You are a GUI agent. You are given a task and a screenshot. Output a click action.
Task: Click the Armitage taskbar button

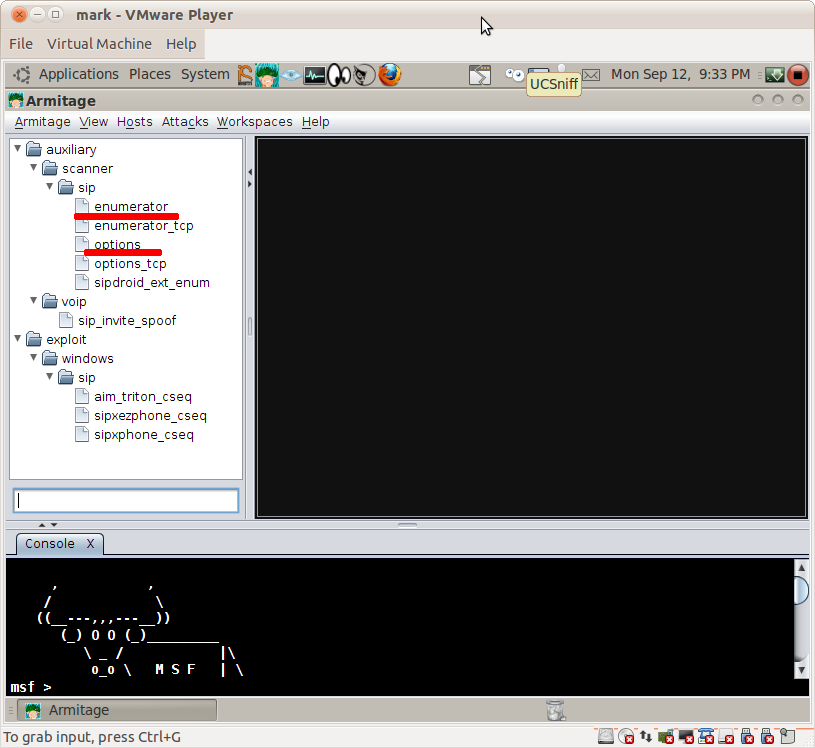pos(117,710)
